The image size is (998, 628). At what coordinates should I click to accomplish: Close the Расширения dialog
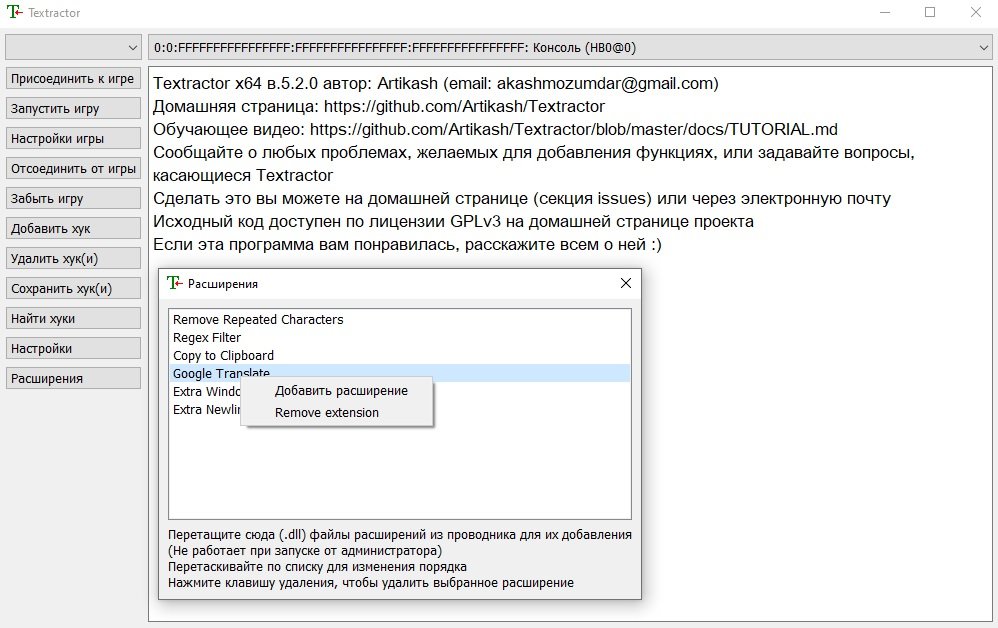pos(626,283)
